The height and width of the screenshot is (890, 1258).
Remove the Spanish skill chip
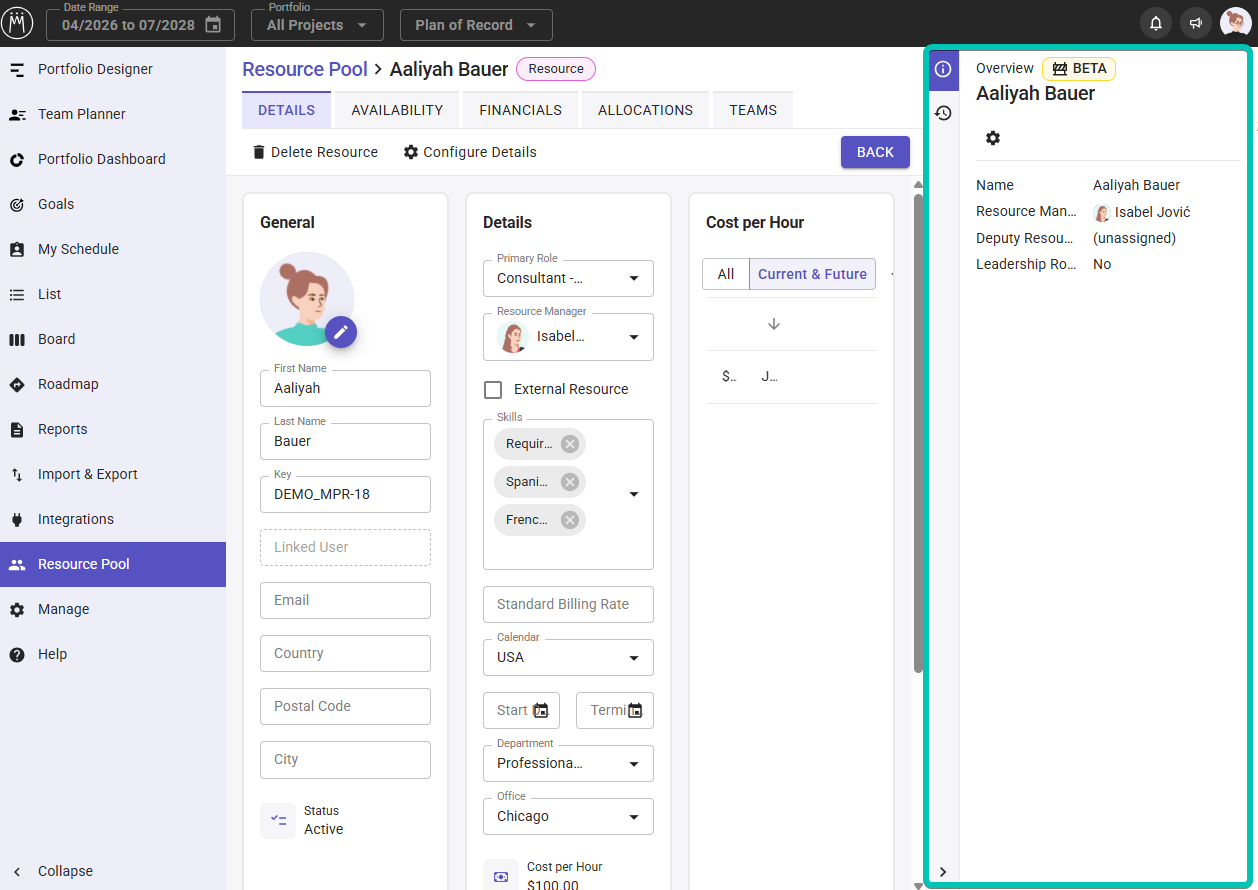pos(570,482)
